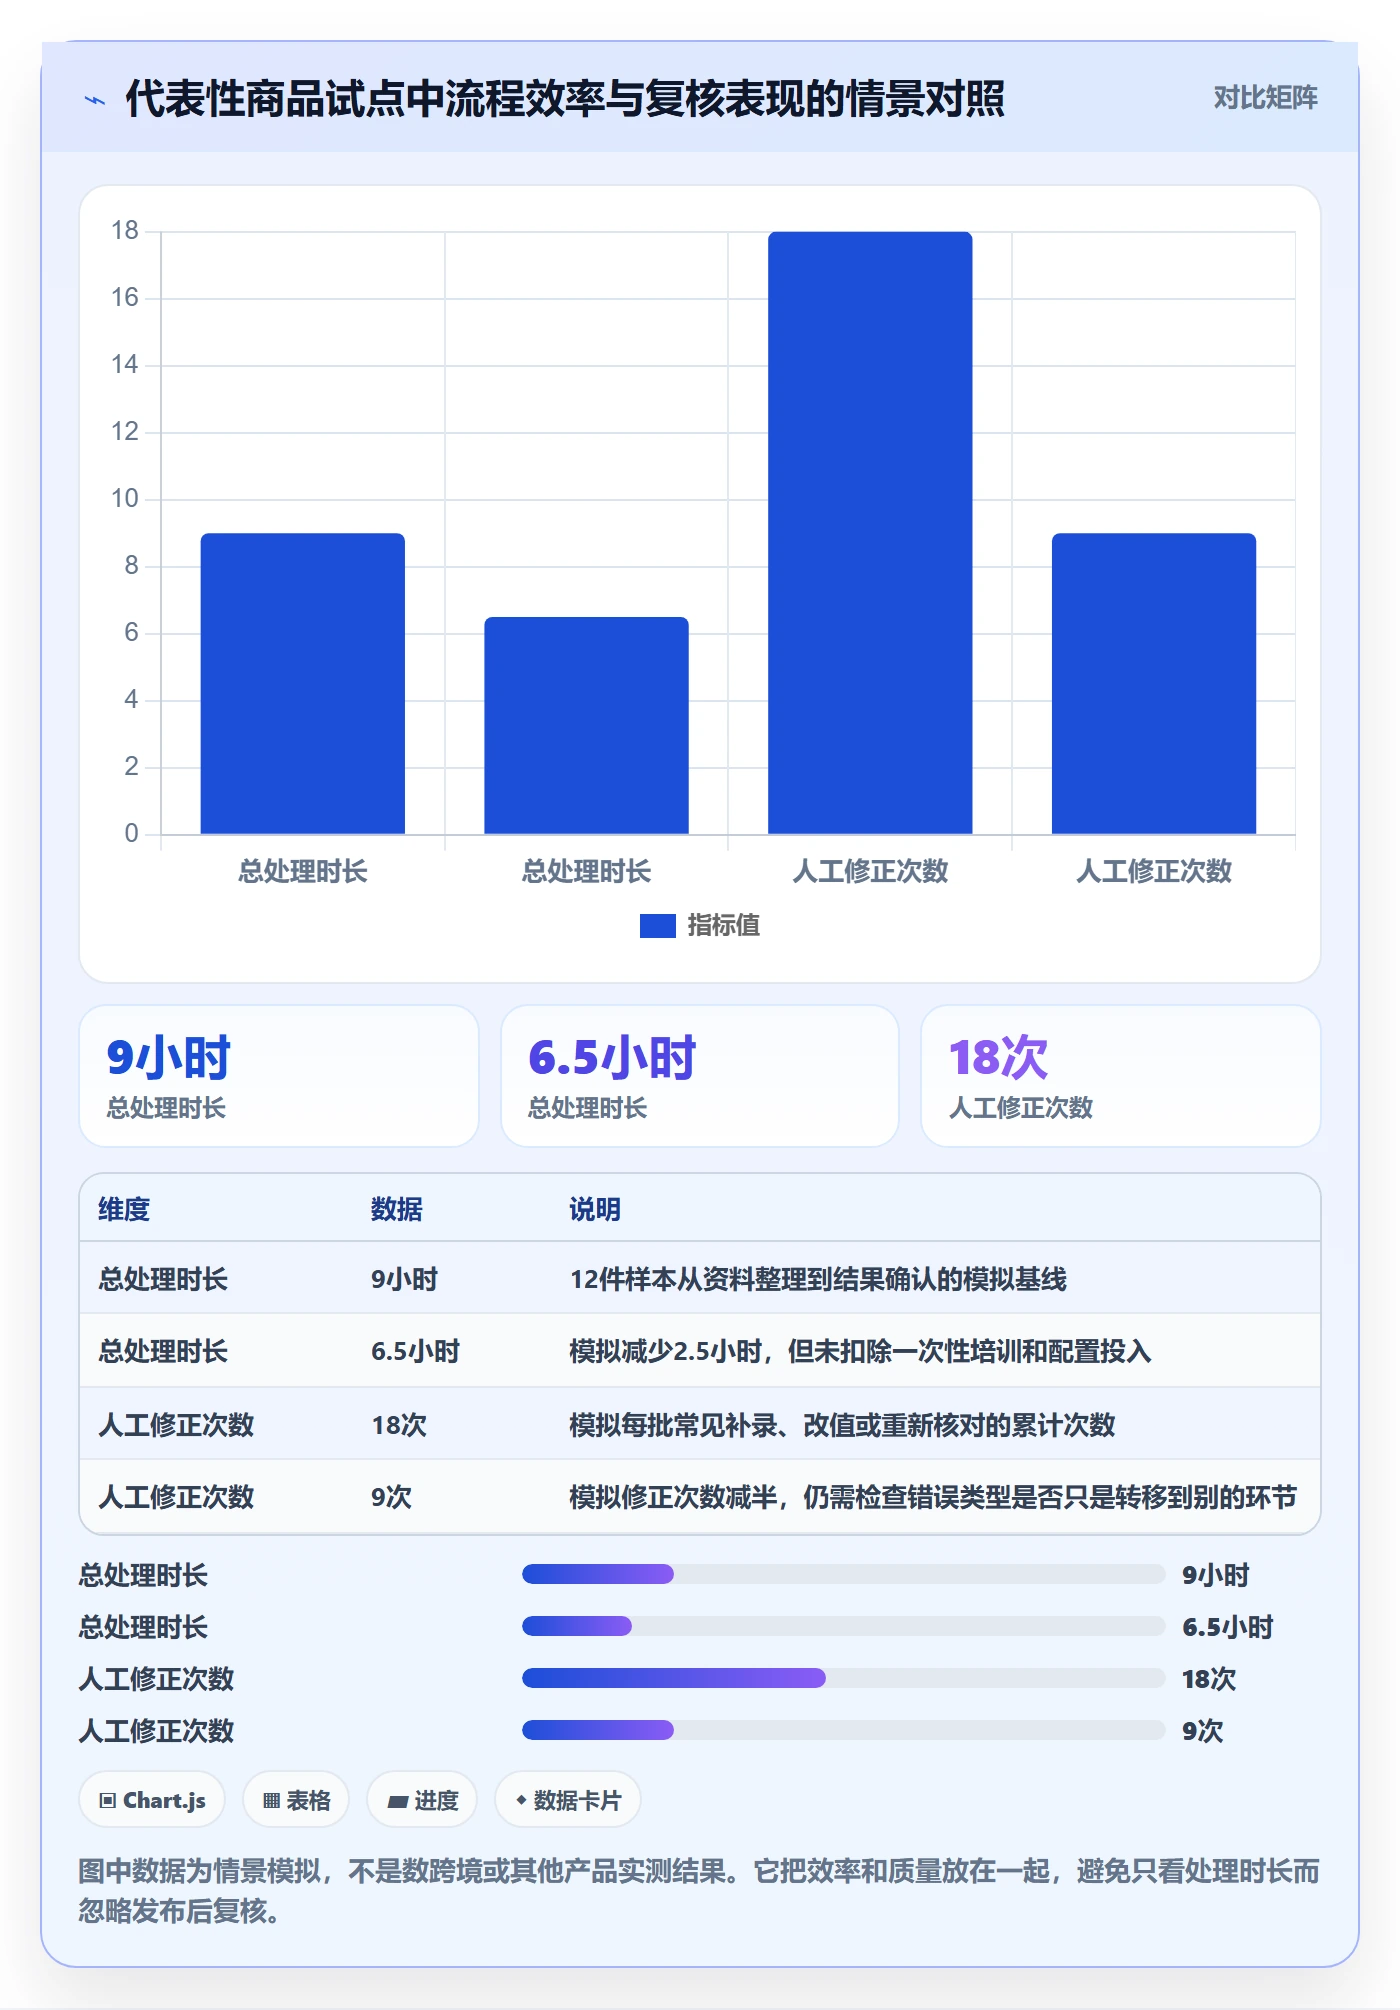1400x2010 pixels.
Task: Click the footer note starting 图中数据为情景模拟
Action: 699,1890
